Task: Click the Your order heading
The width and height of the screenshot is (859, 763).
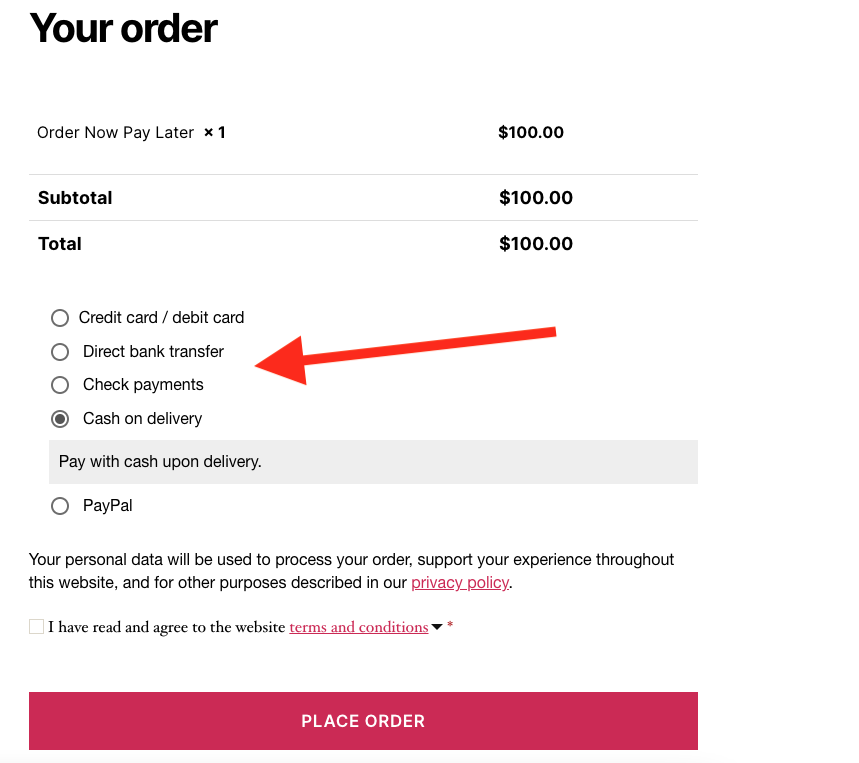Action: tap(123, 28)
